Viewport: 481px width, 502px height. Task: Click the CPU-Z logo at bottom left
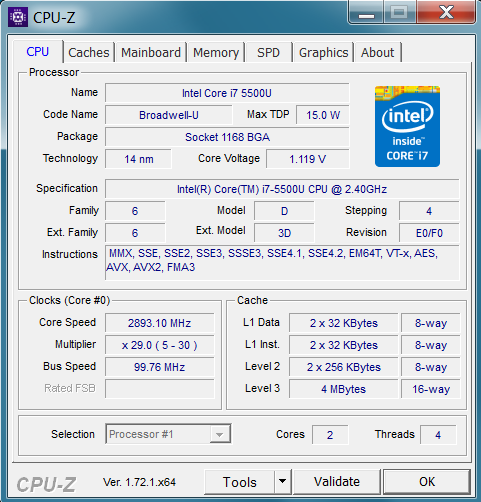(46, 484)
